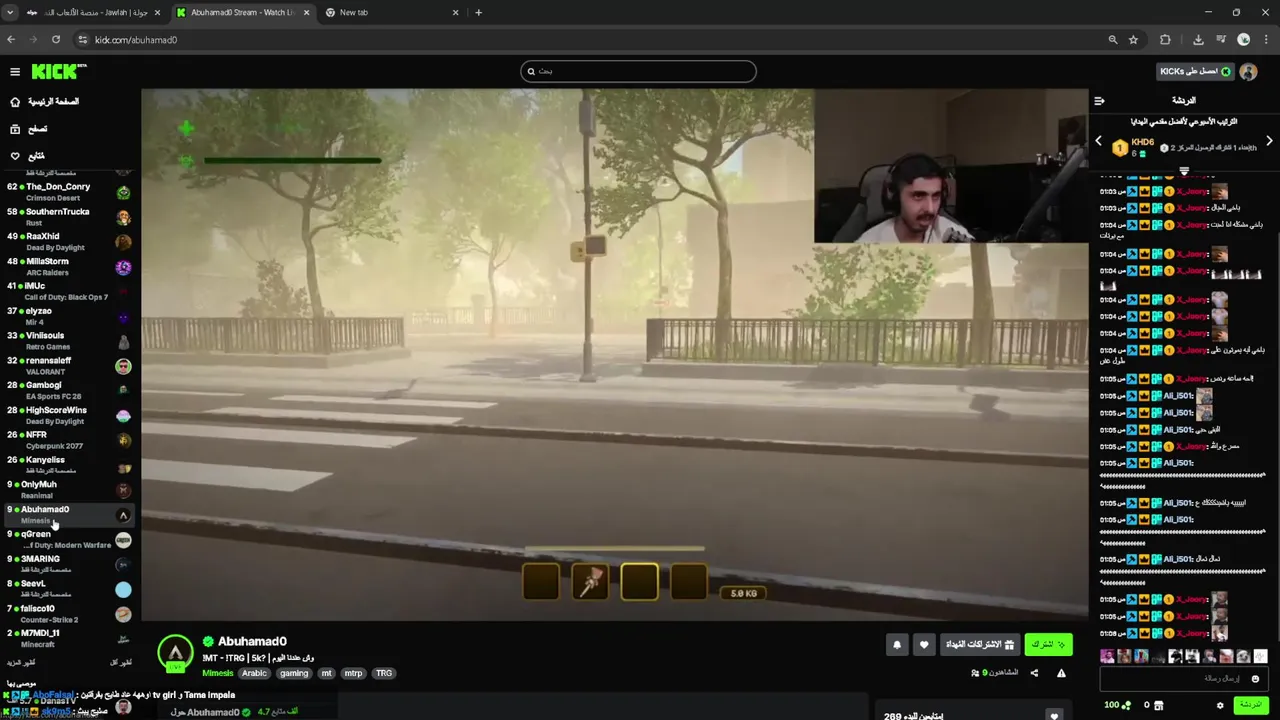Collapse the chat panel with arrow icon
1280x720 pixels.
pyautogui.click(x=1099, y=101)
